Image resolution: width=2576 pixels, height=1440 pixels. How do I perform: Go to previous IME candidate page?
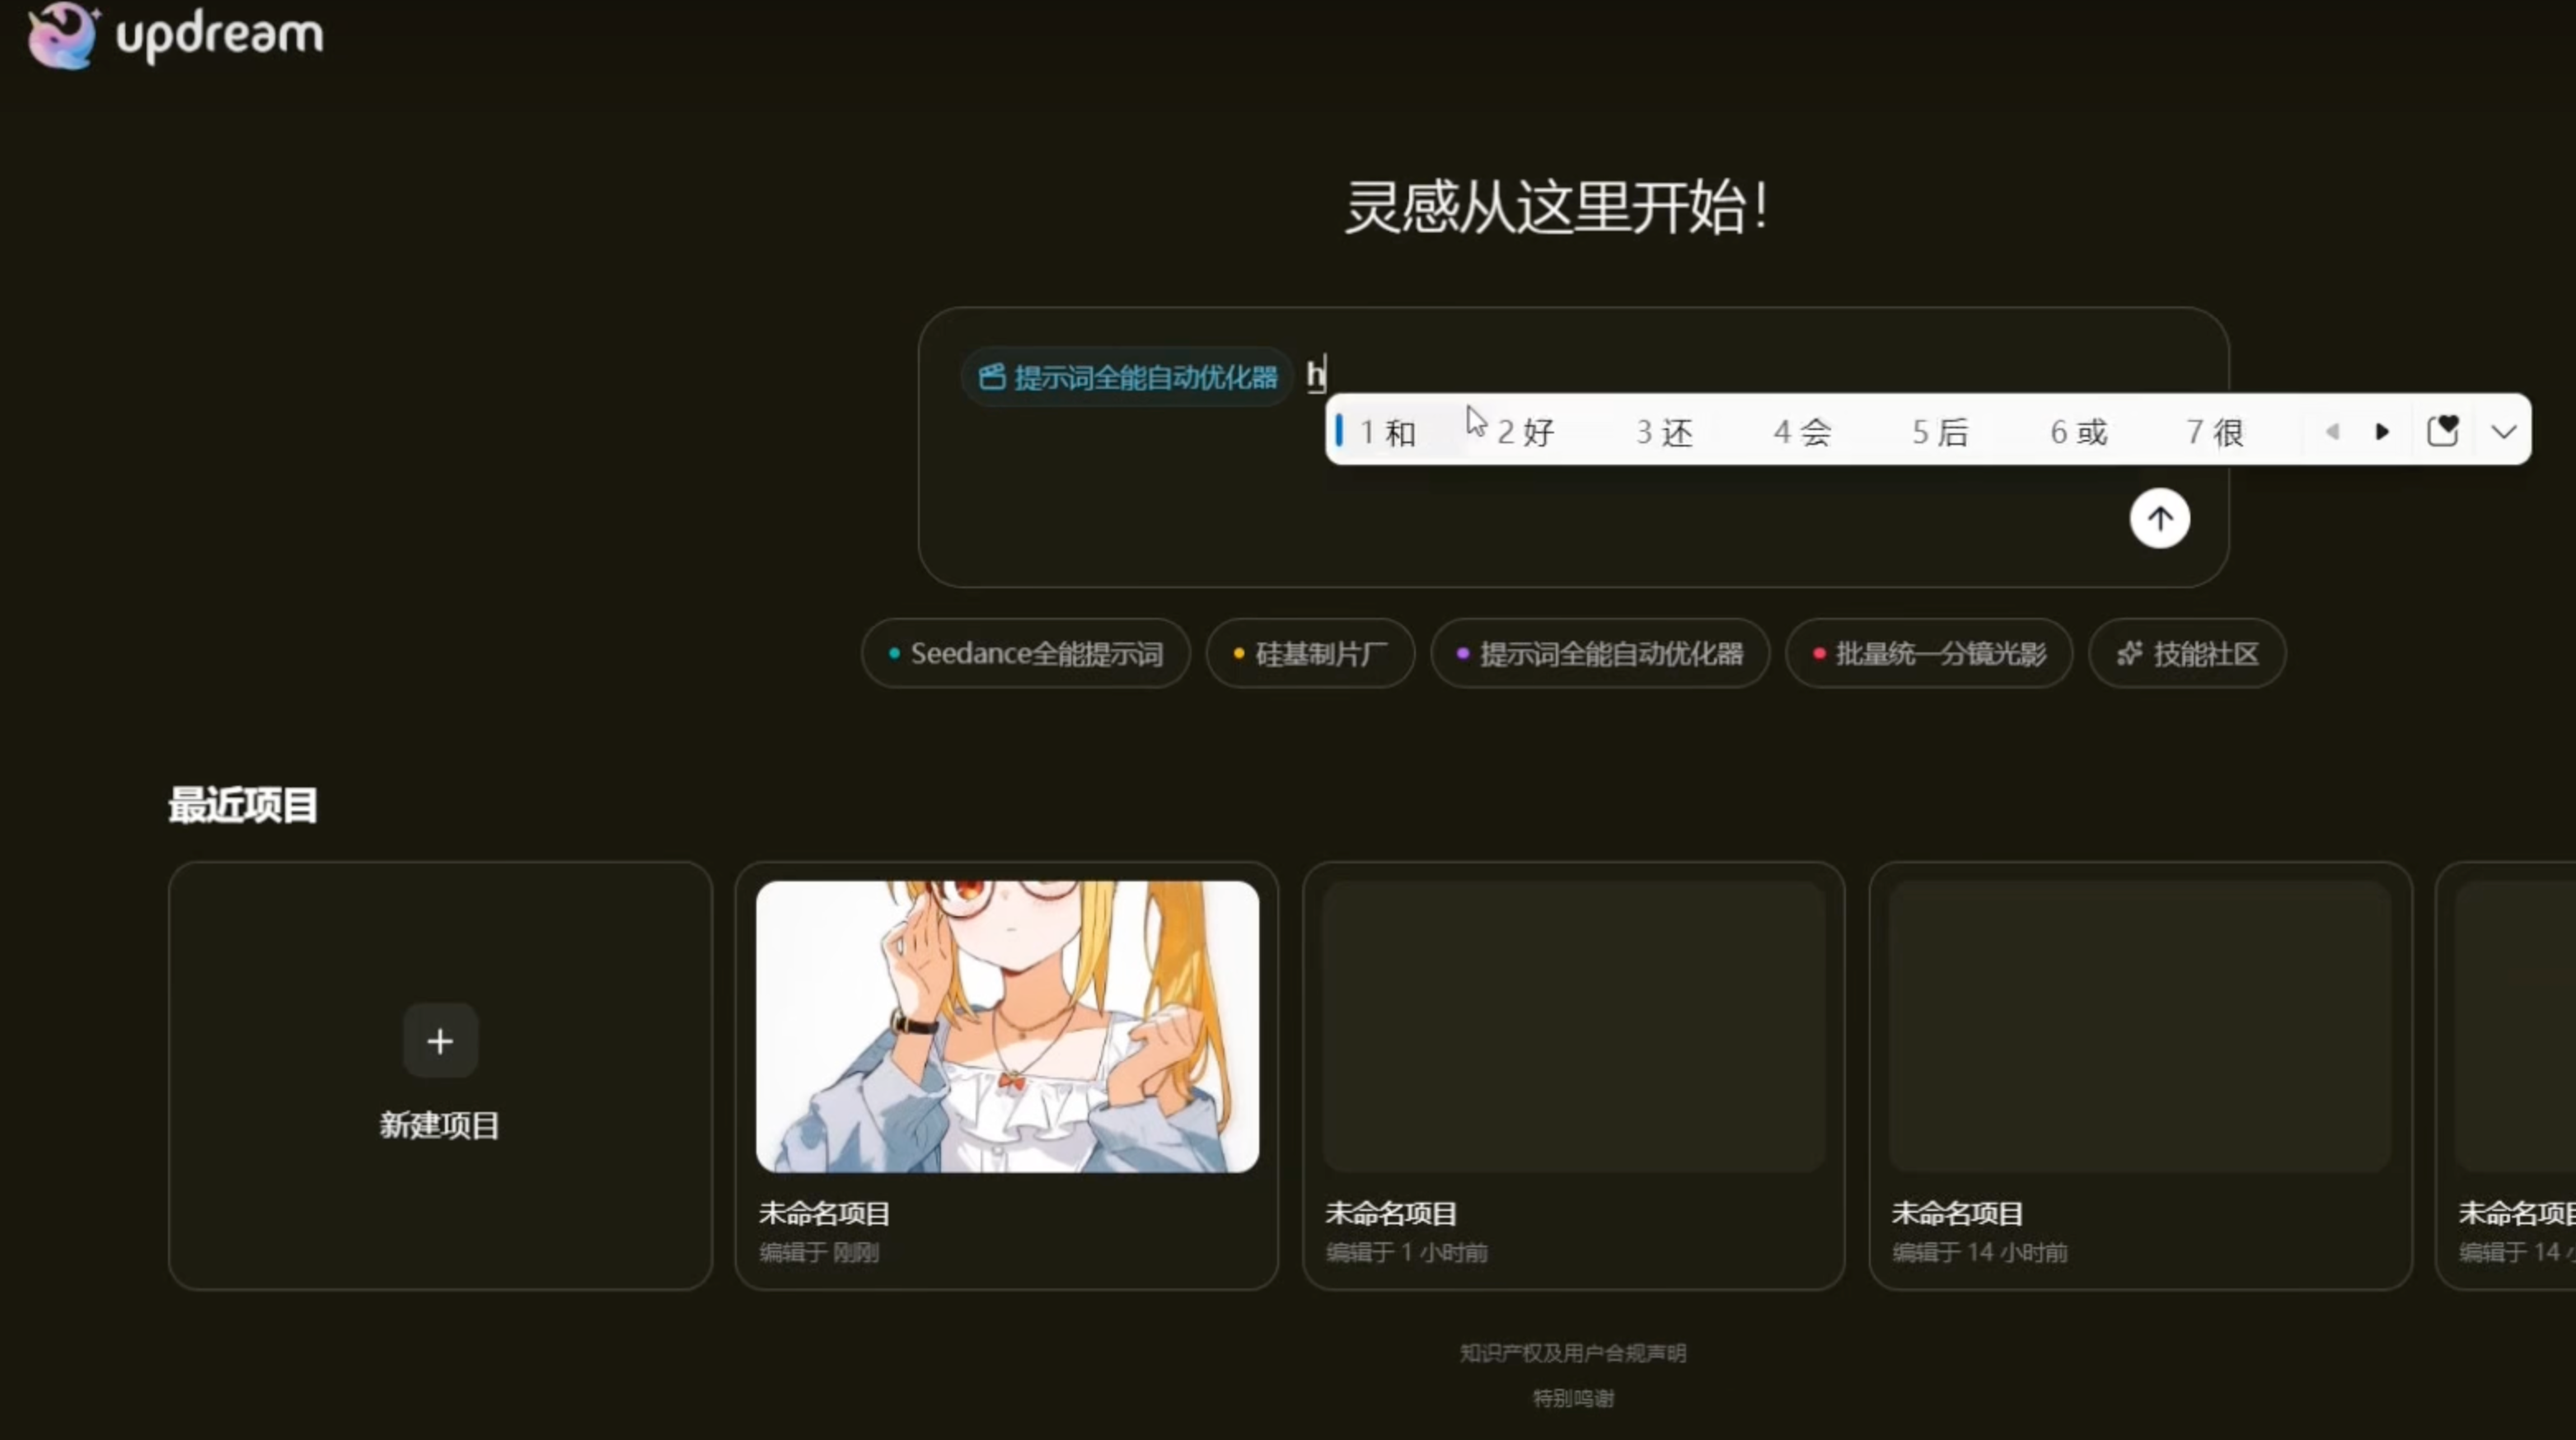[2332, 432]
